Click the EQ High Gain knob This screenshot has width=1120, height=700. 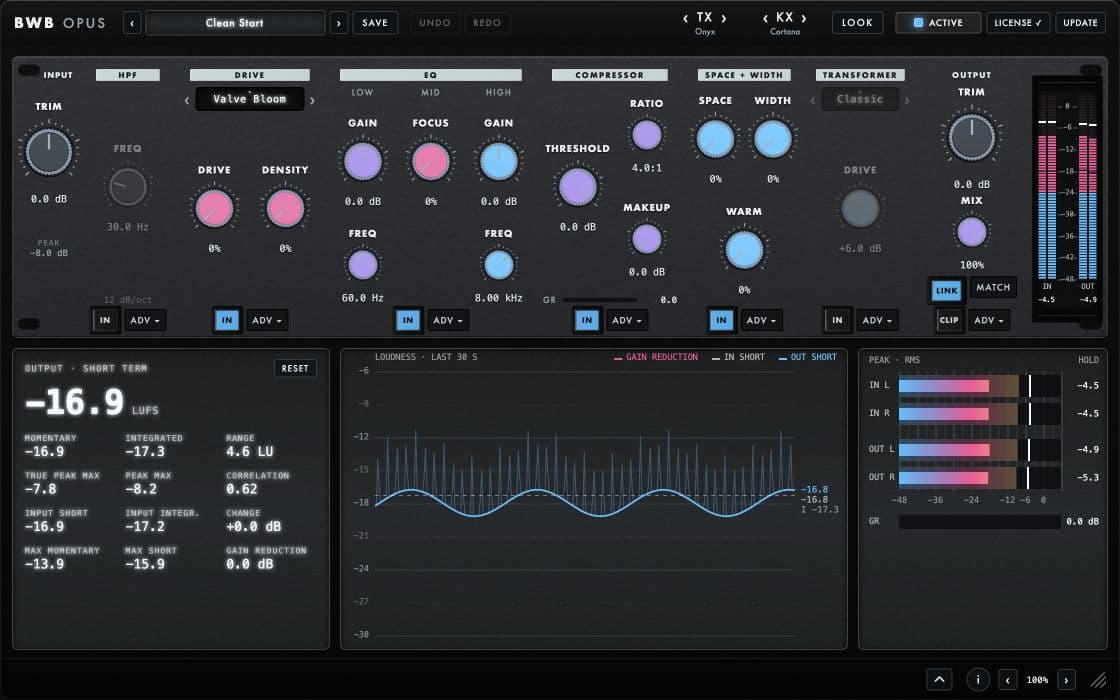point(499,161)
